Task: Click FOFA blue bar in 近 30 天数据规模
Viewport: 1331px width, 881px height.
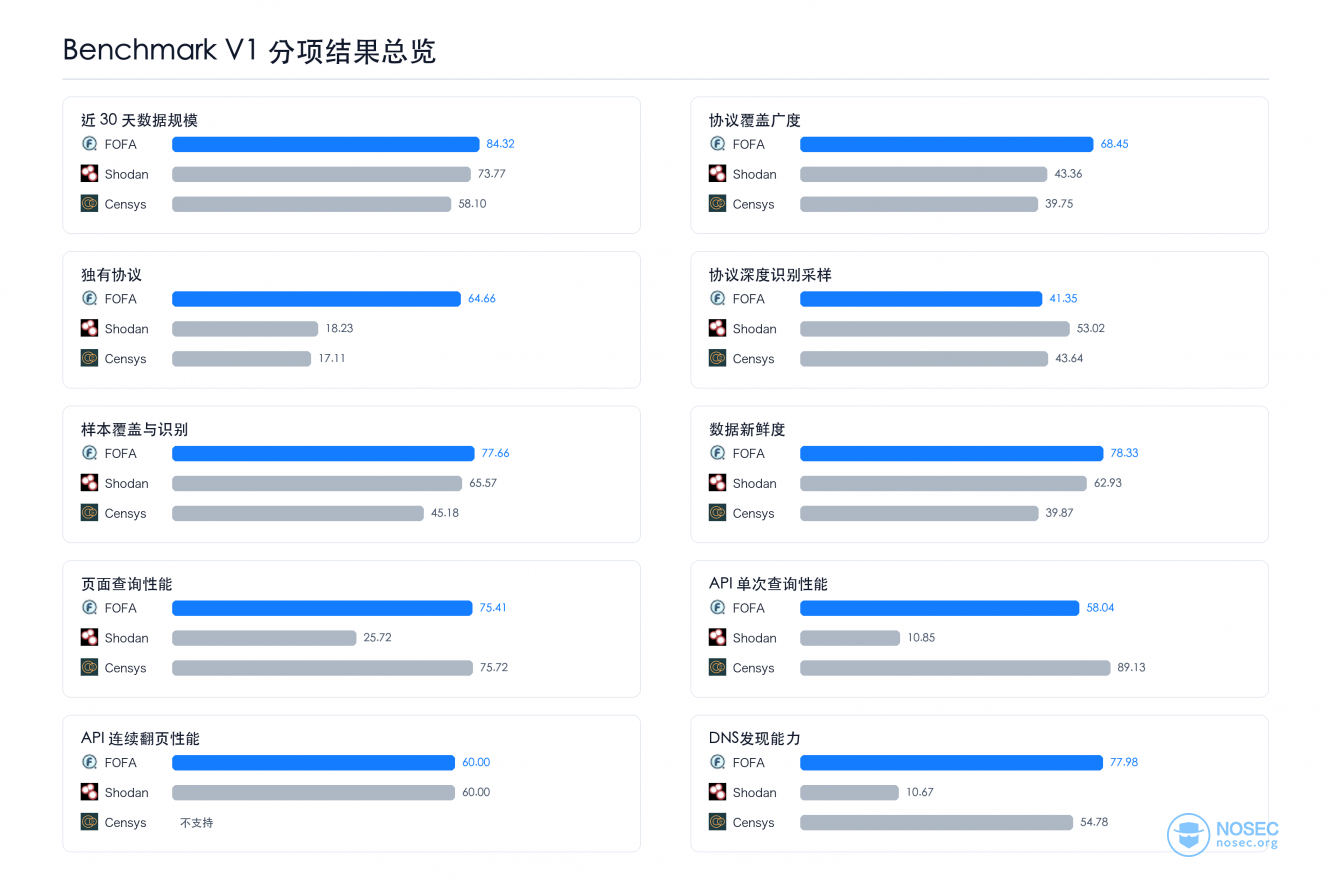Action: (326, 144)
